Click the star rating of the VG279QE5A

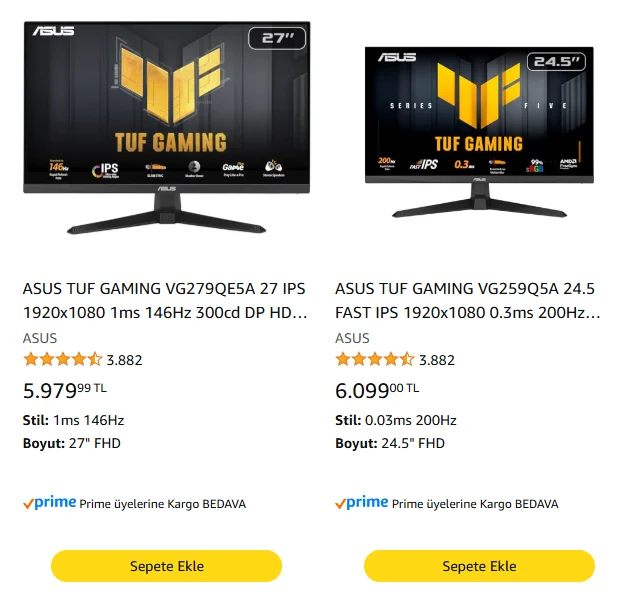pos(62,359)
